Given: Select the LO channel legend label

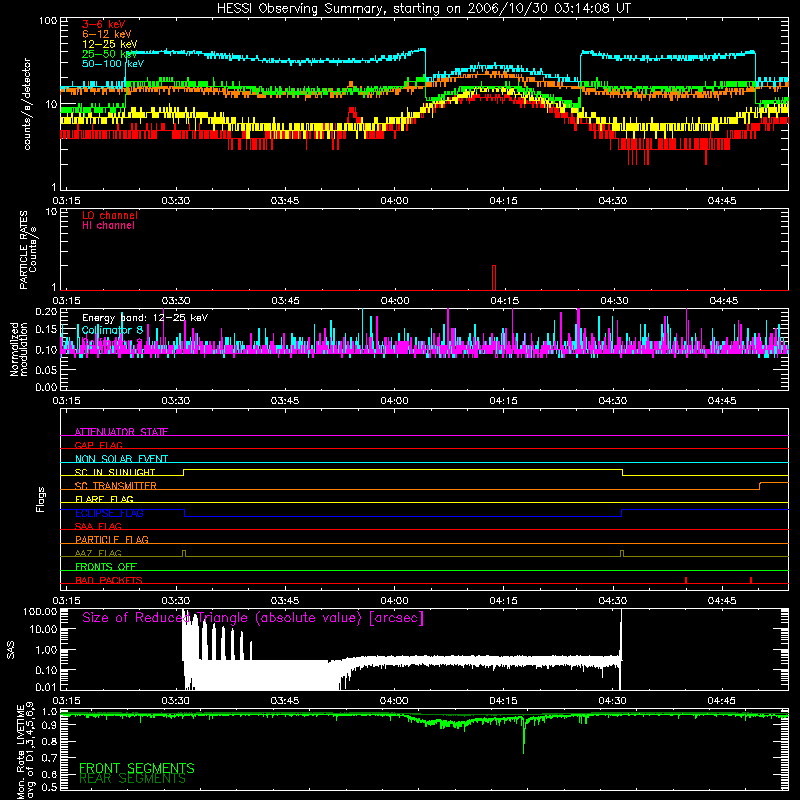Looking at the screenshot, I should [110, 215].
